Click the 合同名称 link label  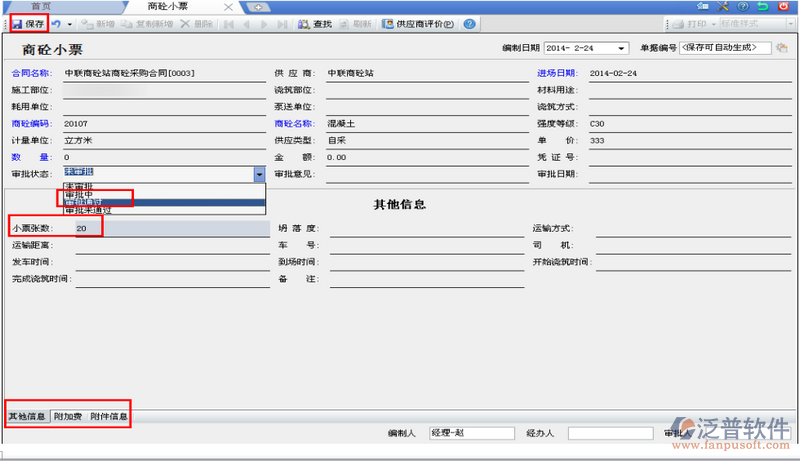[x=28, y=73]
